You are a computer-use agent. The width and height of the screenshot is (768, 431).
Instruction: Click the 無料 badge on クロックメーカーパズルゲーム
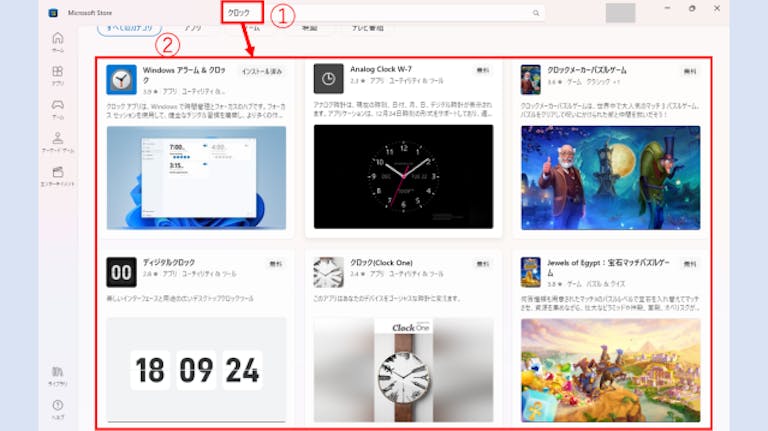(x=690, y=72)
